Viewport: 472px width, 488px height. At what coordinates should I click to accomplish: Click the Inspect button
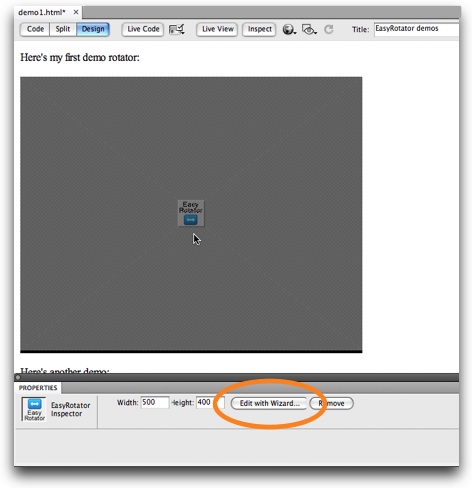click(259, 29)
